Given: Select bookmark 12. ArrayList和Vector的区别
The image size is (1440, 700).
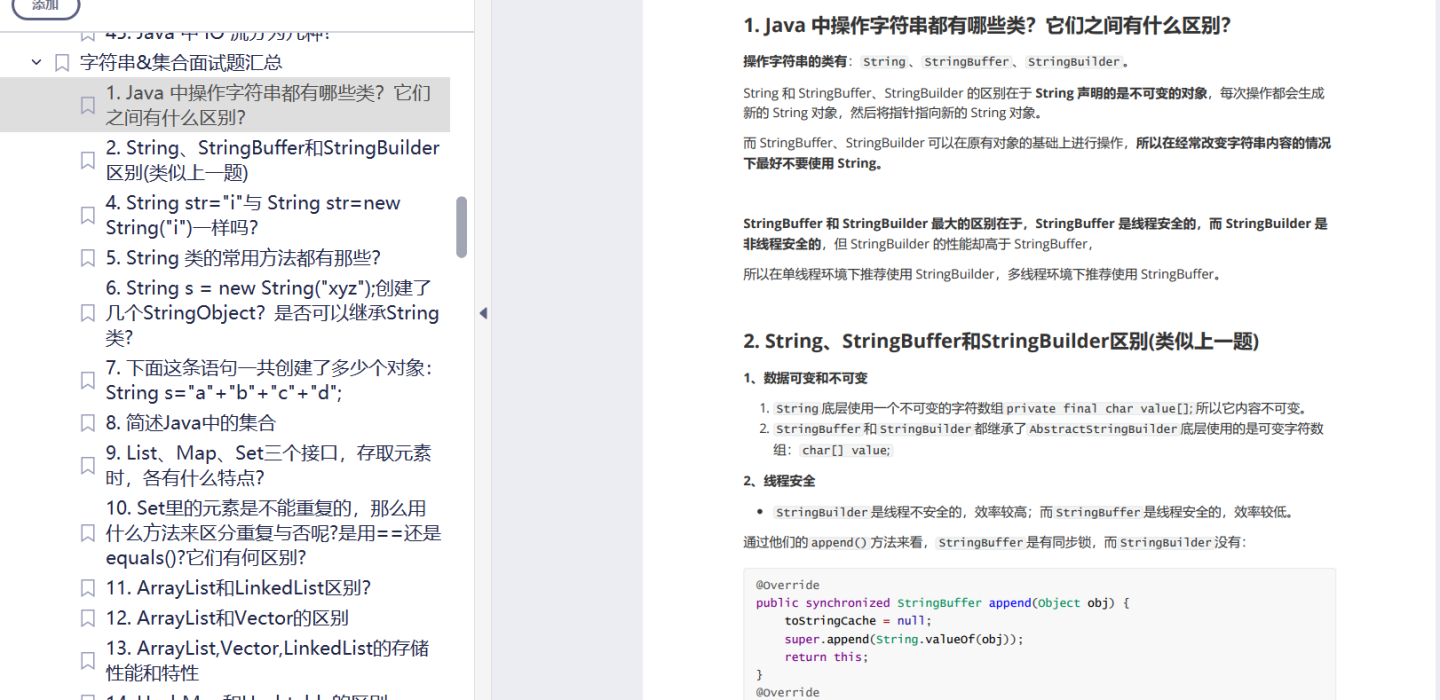Looking at the screenshot, I should point(227,618).
